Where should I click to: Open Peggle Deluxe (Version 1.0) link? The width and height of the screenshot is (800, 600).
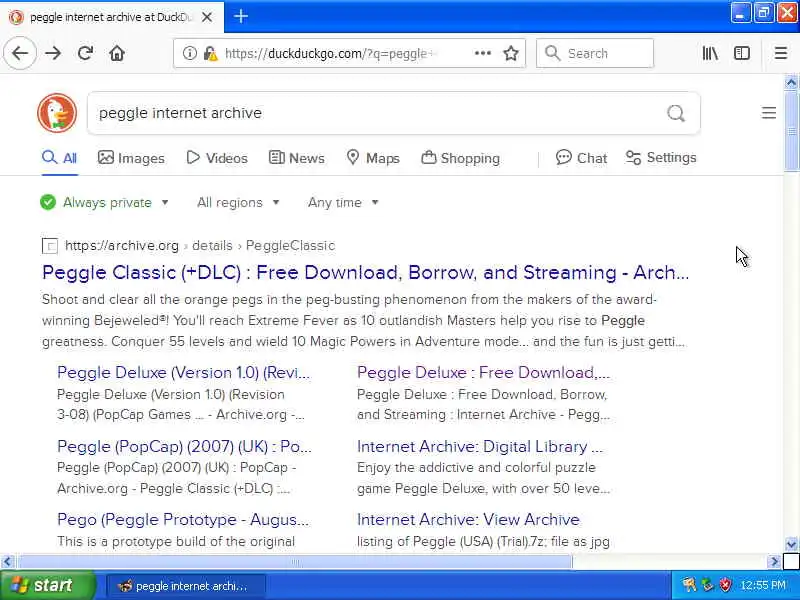183,372
